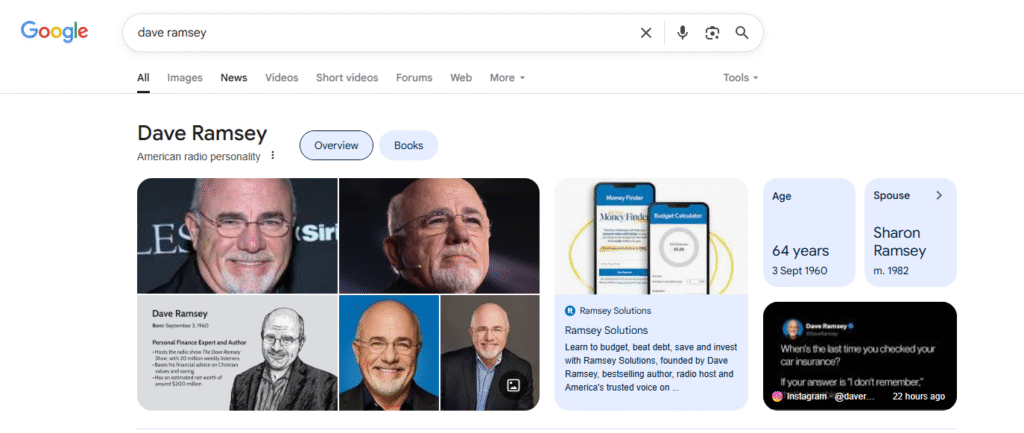The image size is (1024, 433).
Task: Open the Ramsey Solutions result link
Action: tap(606, 330)
